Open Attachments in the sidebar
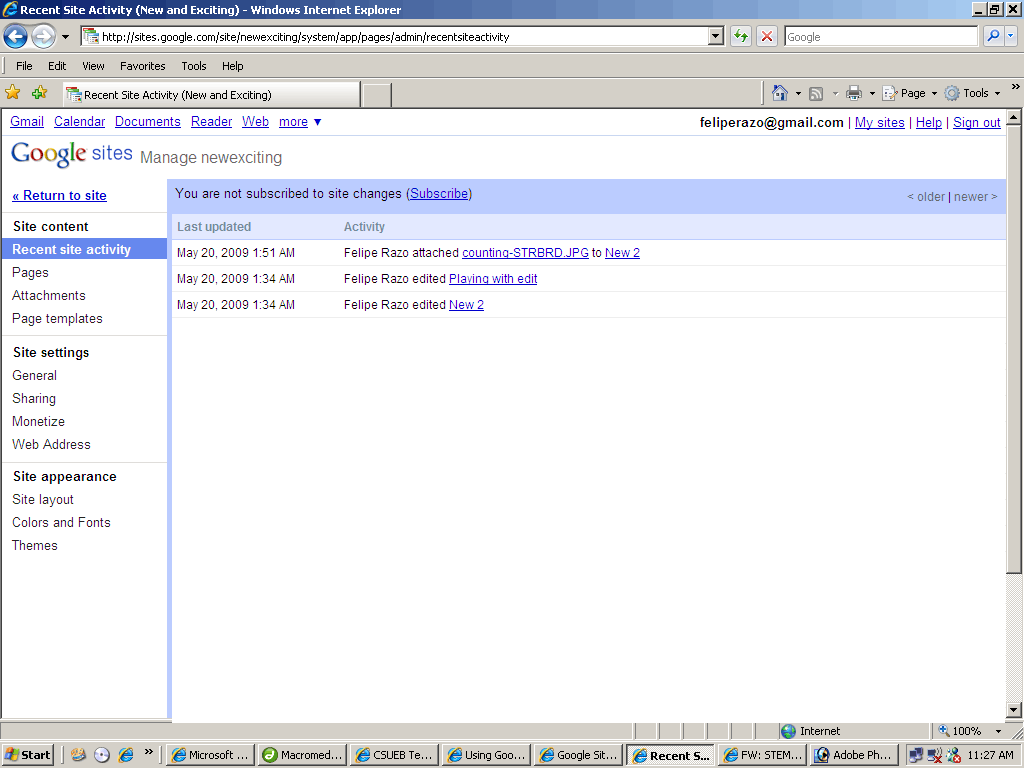This screenshot has width=1024, height=768. pos(48,295)
